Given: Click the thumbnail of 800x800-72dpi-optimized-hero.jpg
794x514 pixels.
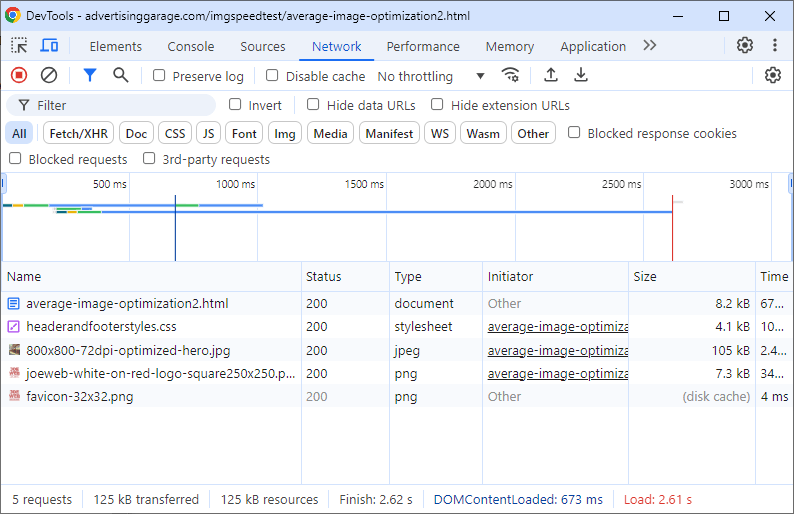Looking at the screenshot, I should coord(14,349).
